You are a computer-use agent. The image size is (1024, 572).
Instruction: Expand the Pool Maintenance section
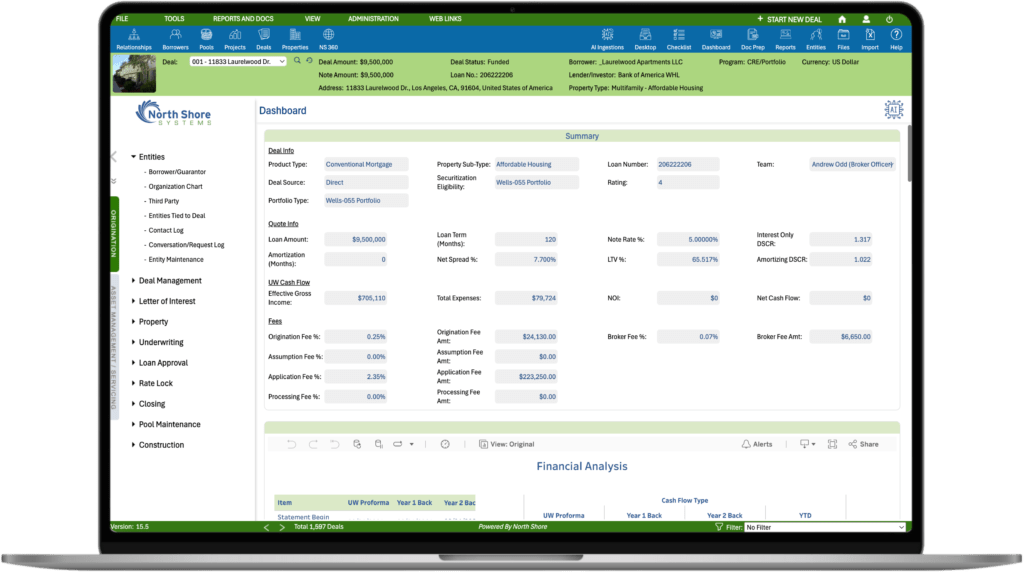coord(133,424)
